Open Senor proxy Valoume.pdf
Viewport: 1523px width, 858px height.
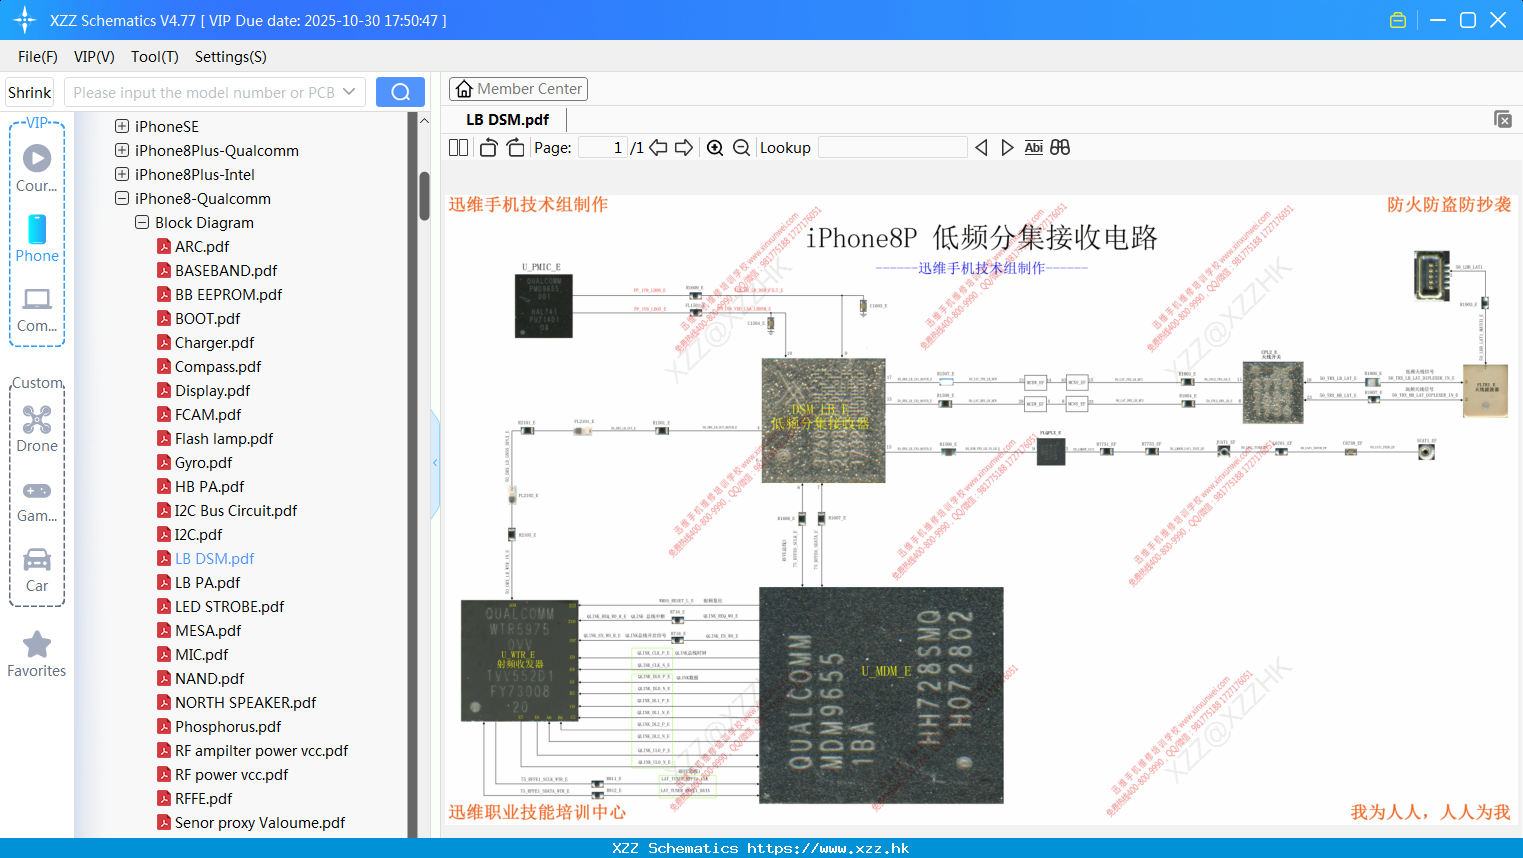tap(260, 822)
